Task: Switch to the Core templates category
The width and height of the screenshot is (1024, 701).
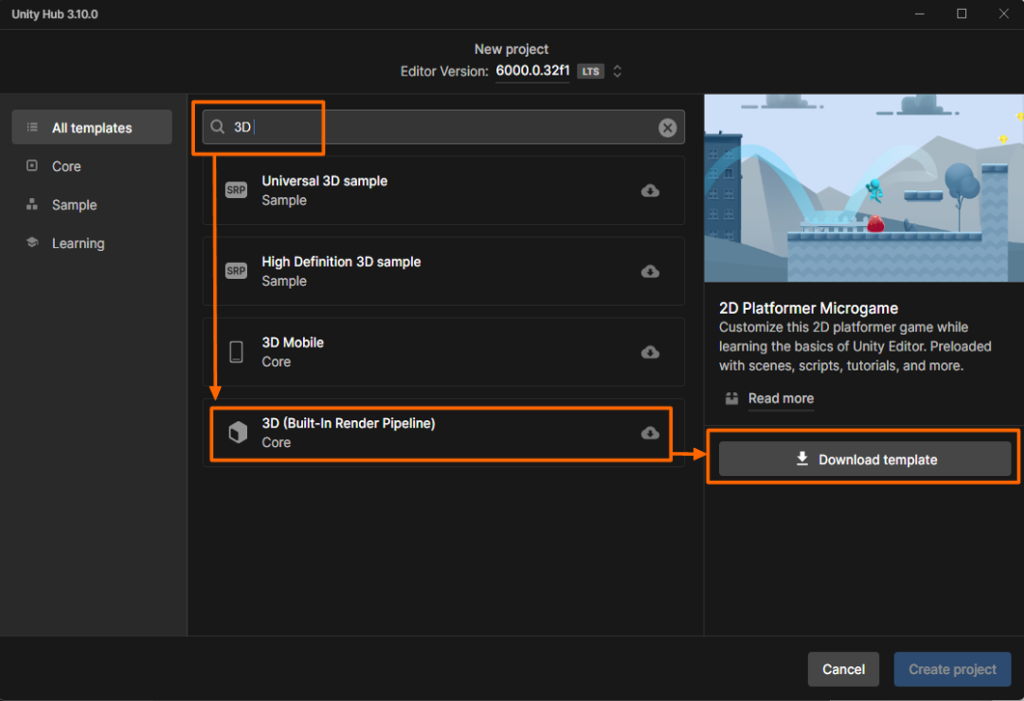Action: point(67,166)
